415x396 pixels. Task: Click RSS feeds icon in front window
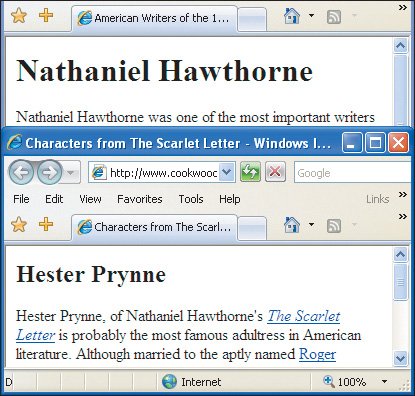pyautogui.click(x=334, y=226)
